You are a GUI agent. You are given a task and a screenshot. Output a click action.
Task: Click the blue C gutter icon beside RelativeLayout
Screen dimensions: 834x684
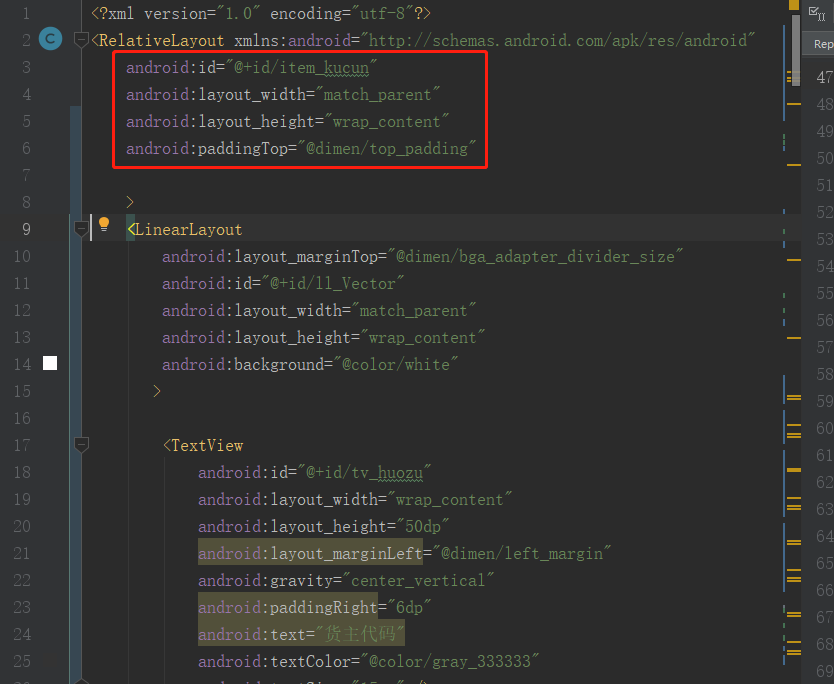pyautogui.click(x=50, y=37)
